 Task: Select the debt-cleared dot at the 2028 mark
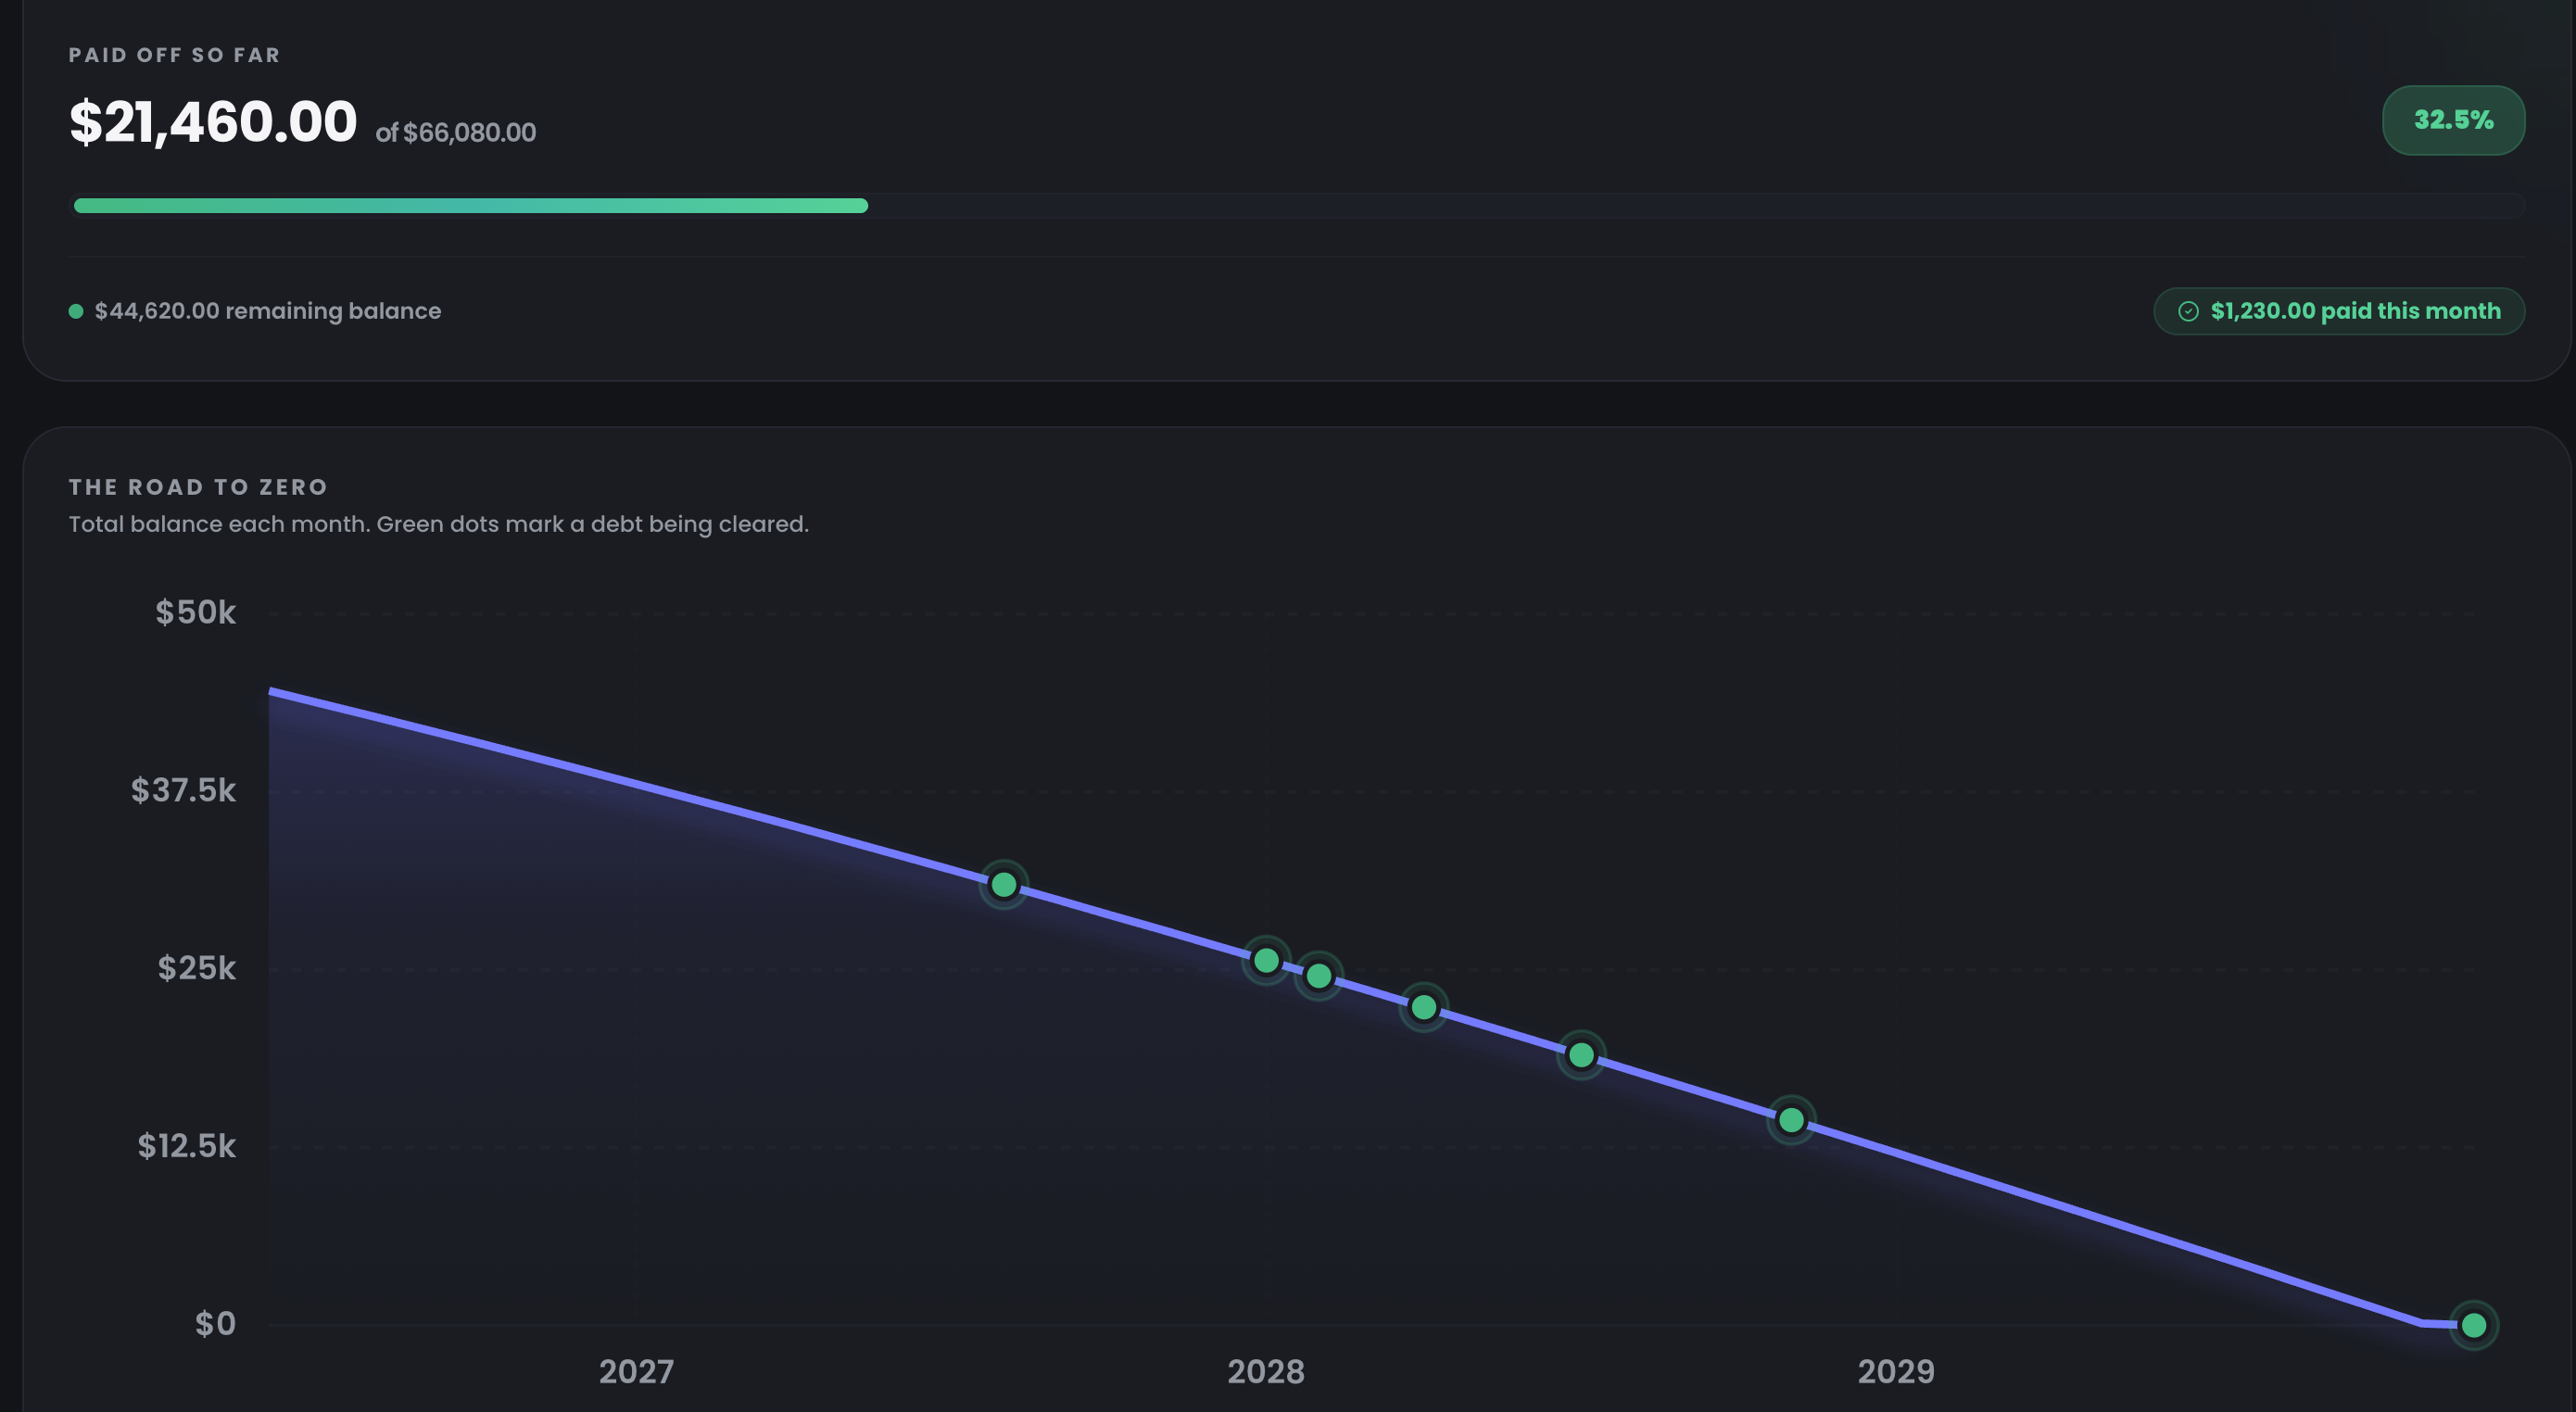tap(1266, 961)
